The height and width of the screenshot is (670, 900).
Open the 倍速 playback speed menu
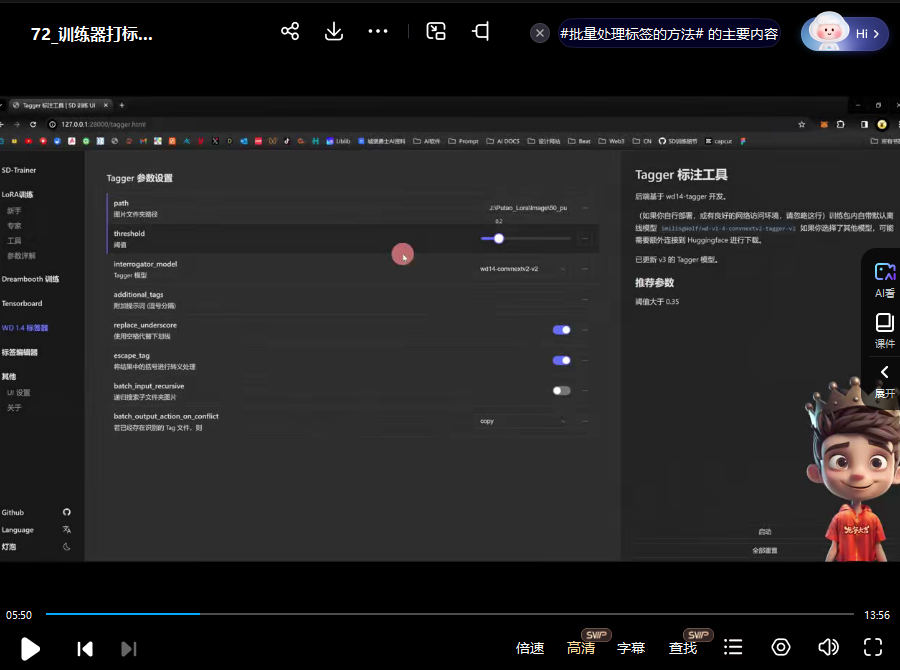[530, 648]
